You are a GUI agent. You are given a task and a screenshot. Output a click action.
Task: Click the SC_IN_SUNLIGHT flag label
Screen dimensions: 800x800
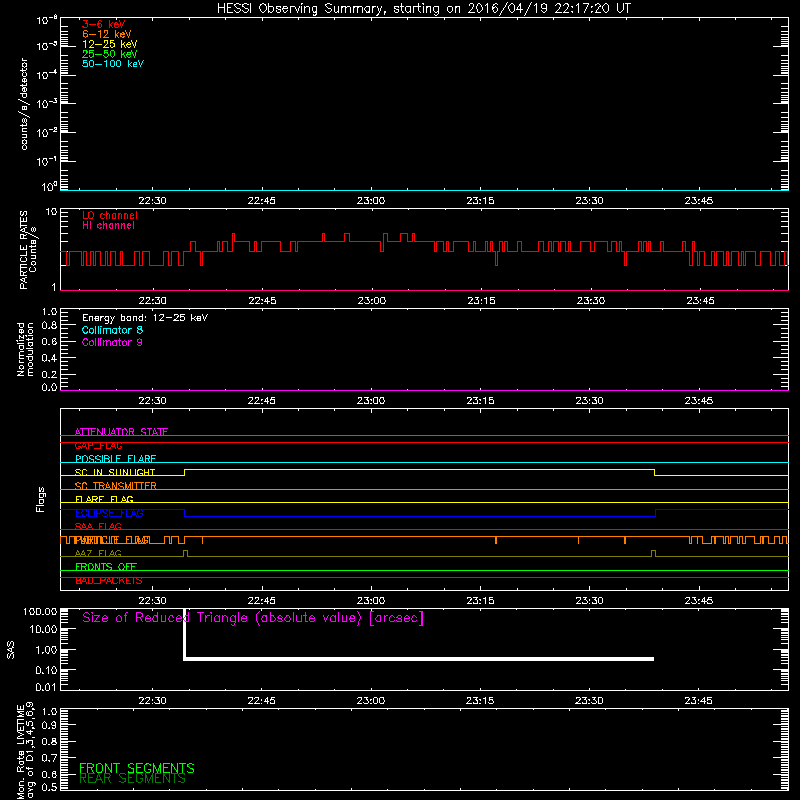coord(115,472)
